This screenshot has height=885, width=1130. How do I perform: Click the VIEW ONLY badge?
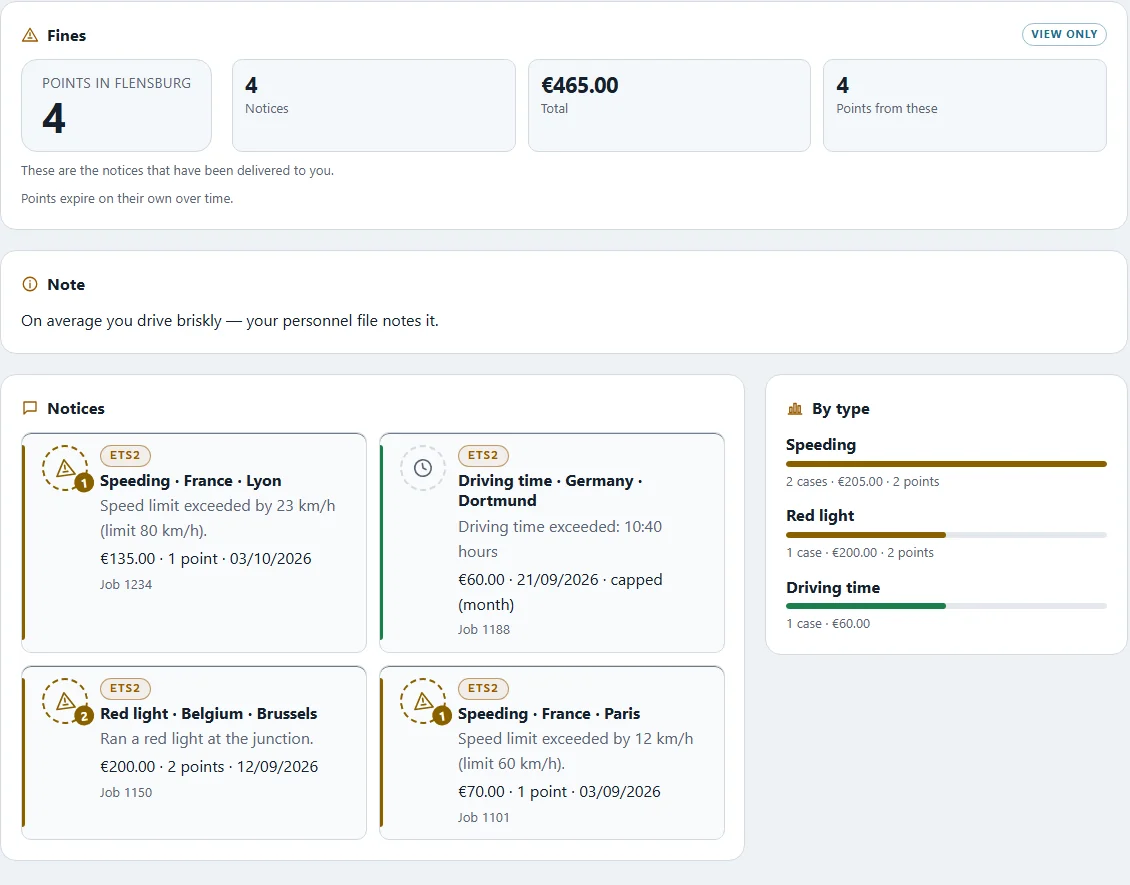tap(1064, 34)
